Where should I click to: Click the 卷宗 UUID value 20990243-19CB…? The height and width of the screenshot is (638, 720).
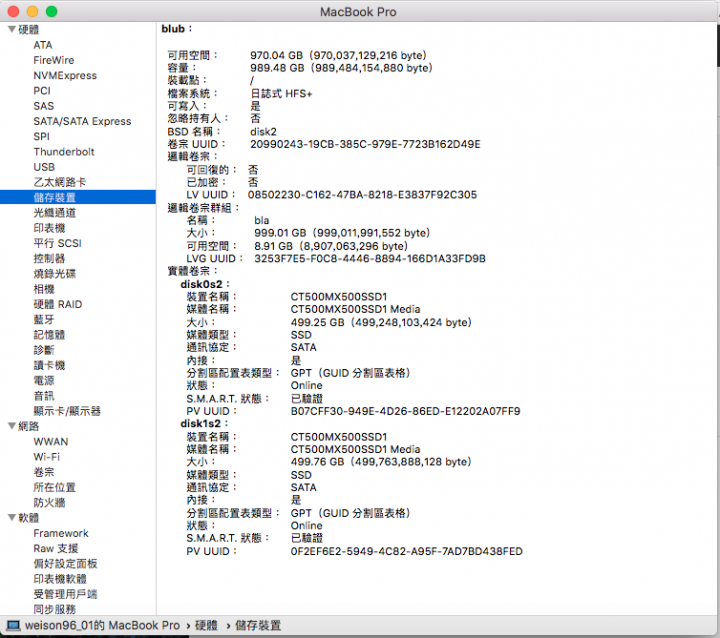click(x=365, y=144)
